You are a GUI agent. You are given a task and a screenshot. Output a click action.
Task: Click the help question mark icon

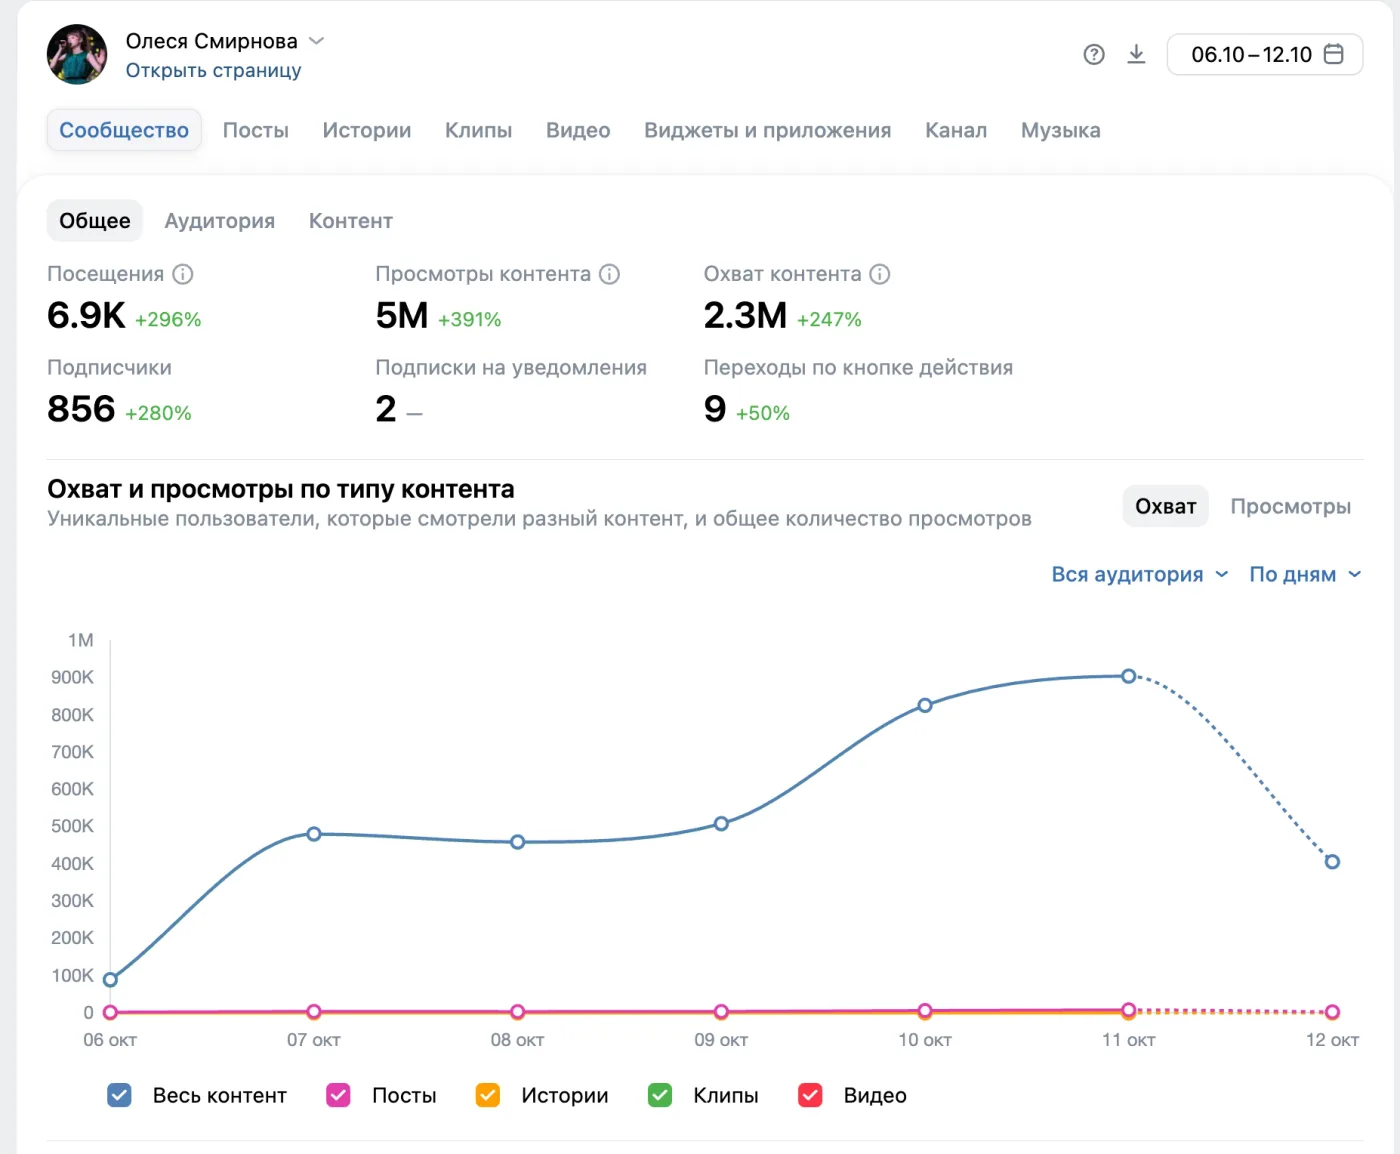1094,55
